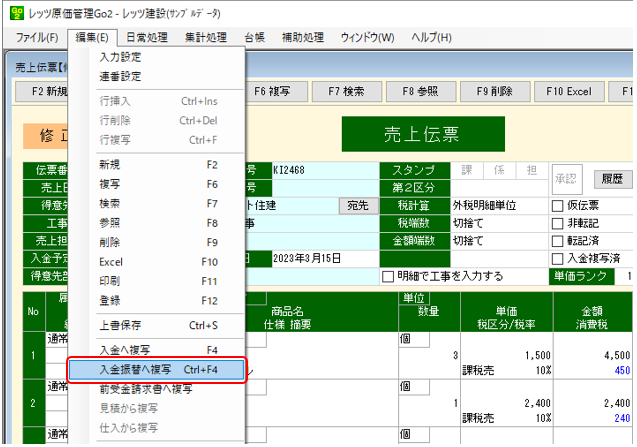
Task: Select 印刷 F11 menu entry
Action: (158, 281)
